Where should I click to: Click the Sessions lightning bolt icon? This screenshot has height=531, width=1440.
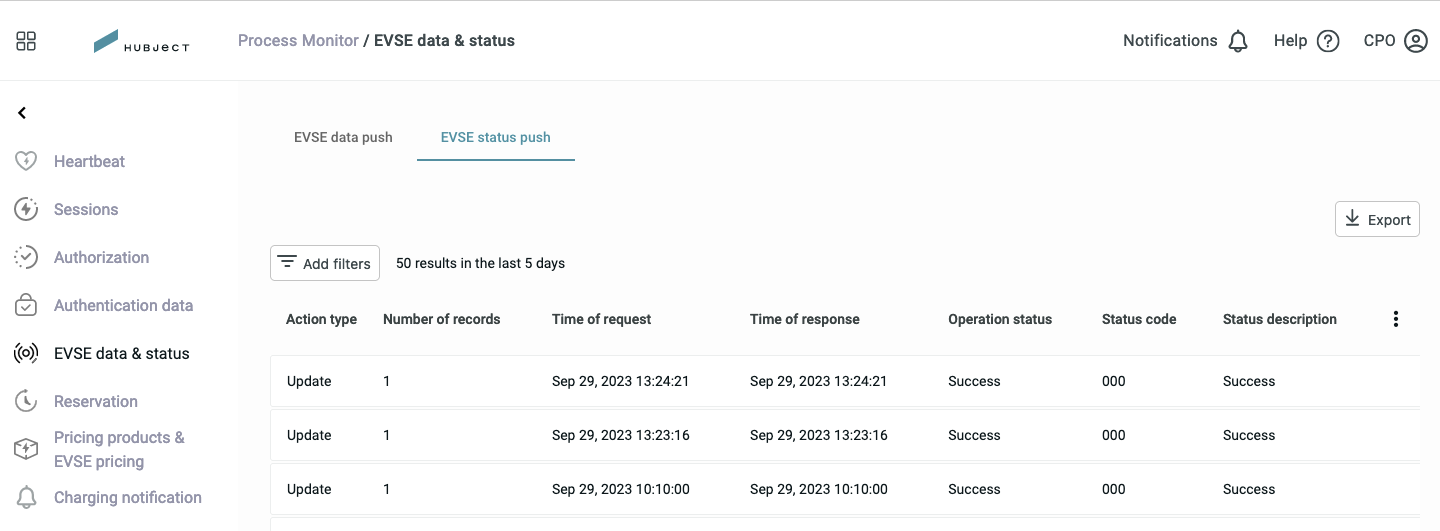(26, 209)
